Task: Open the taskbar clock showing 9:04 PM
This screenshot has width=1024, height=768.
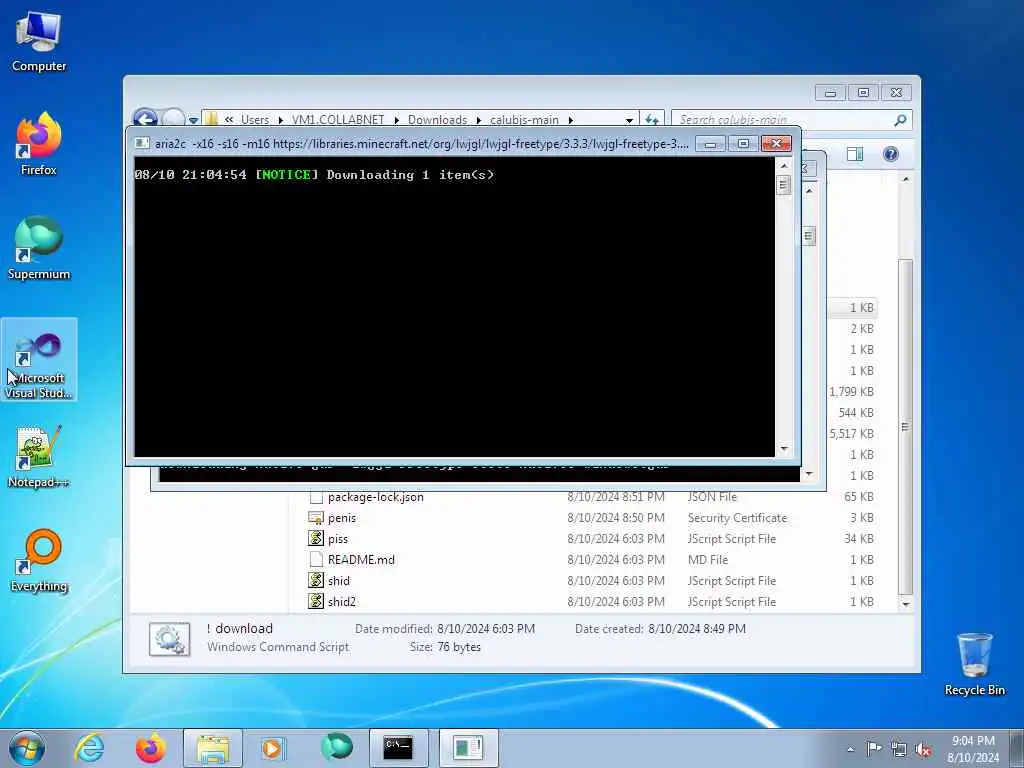Action: point(973,748)
